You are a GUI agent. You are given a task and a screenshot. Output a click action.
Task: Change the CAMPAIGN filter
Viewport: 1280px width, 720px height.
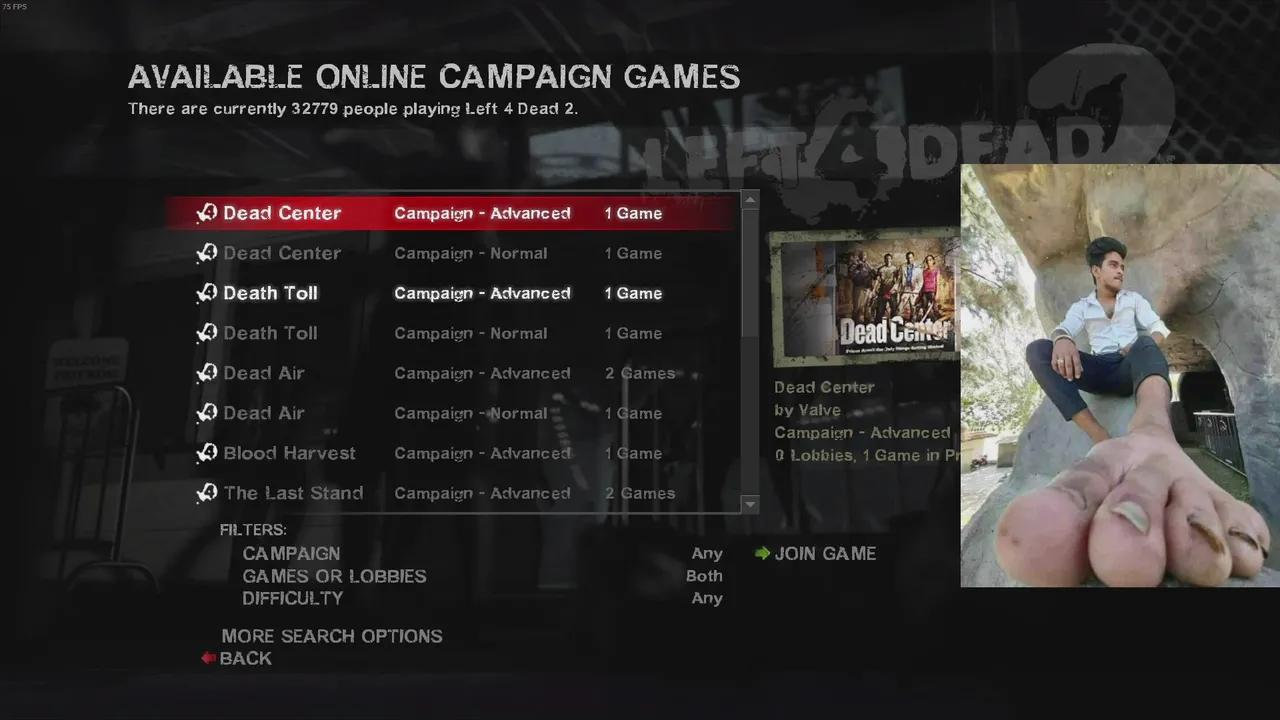click(482, 554)
